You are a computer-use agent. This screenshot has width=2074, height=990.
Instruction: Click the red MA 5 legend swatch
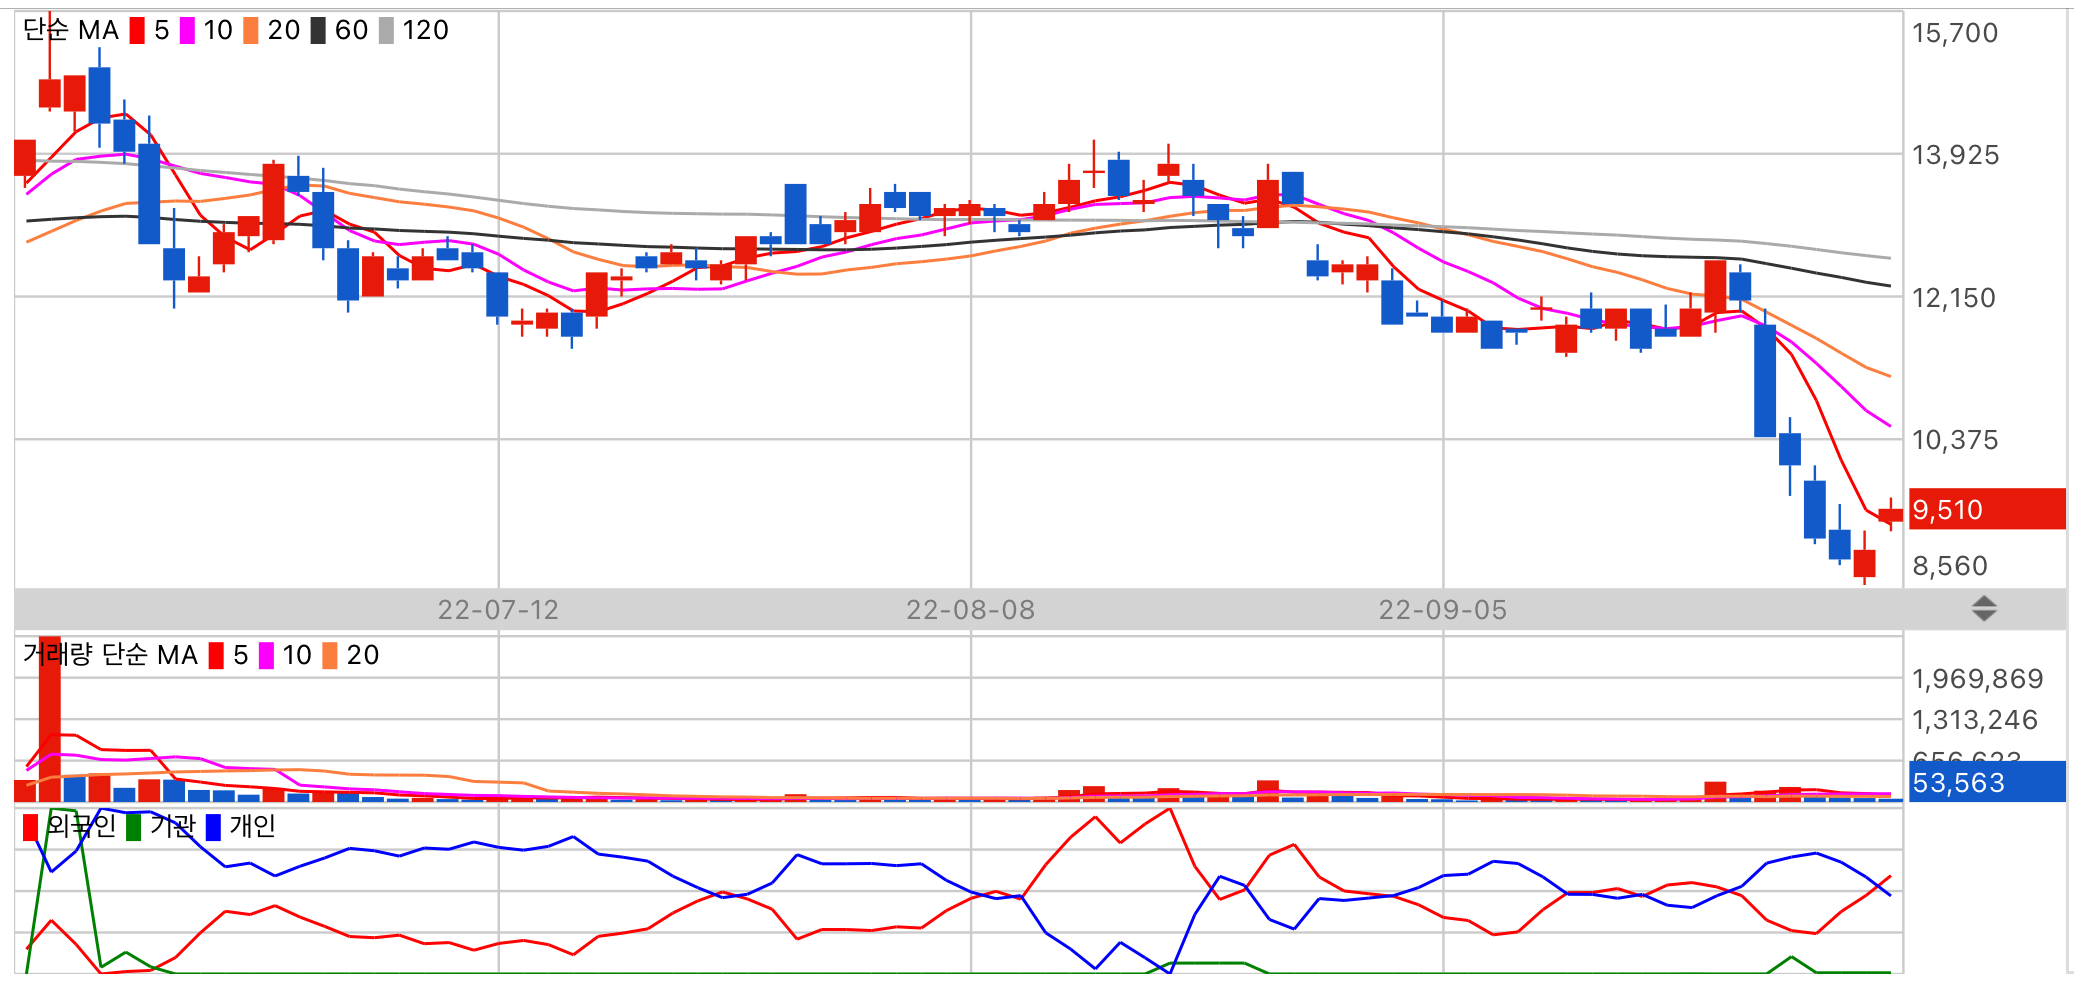[x=137, y=31]
